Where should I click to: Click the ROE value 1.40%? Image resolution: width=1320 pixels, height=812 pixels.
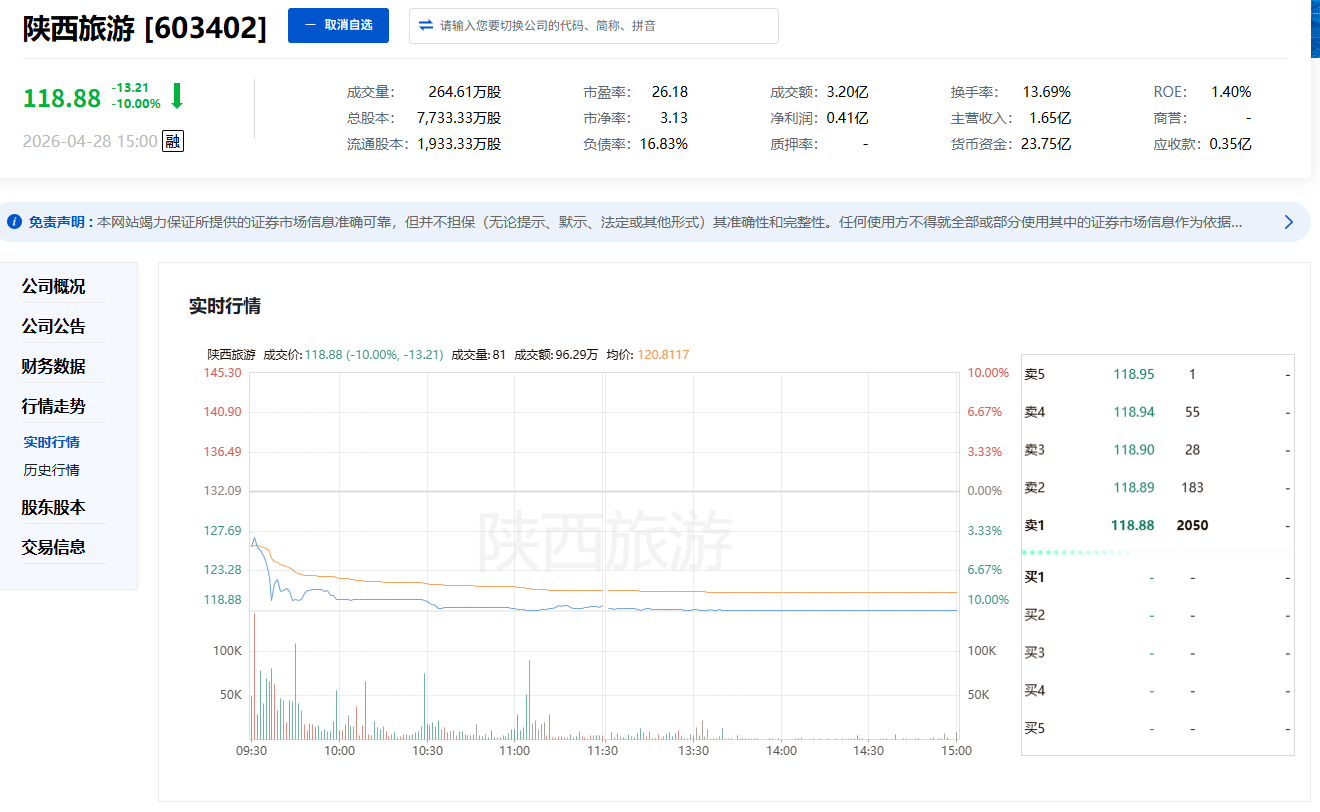click(1231, 92)
